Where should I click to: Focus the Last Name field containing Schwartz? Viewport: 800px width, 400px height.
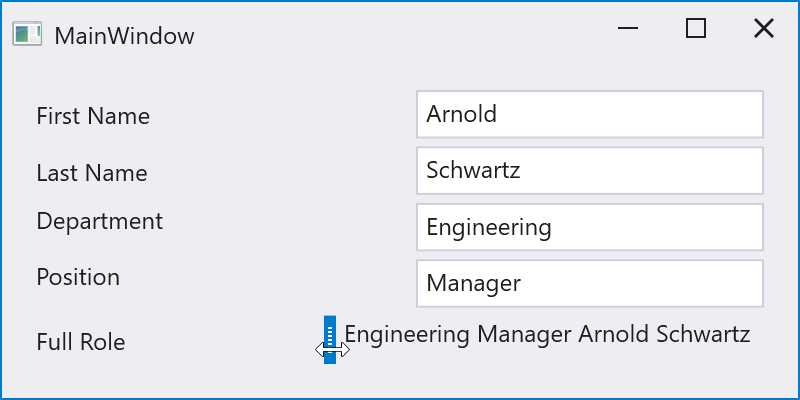pos(590,170)
